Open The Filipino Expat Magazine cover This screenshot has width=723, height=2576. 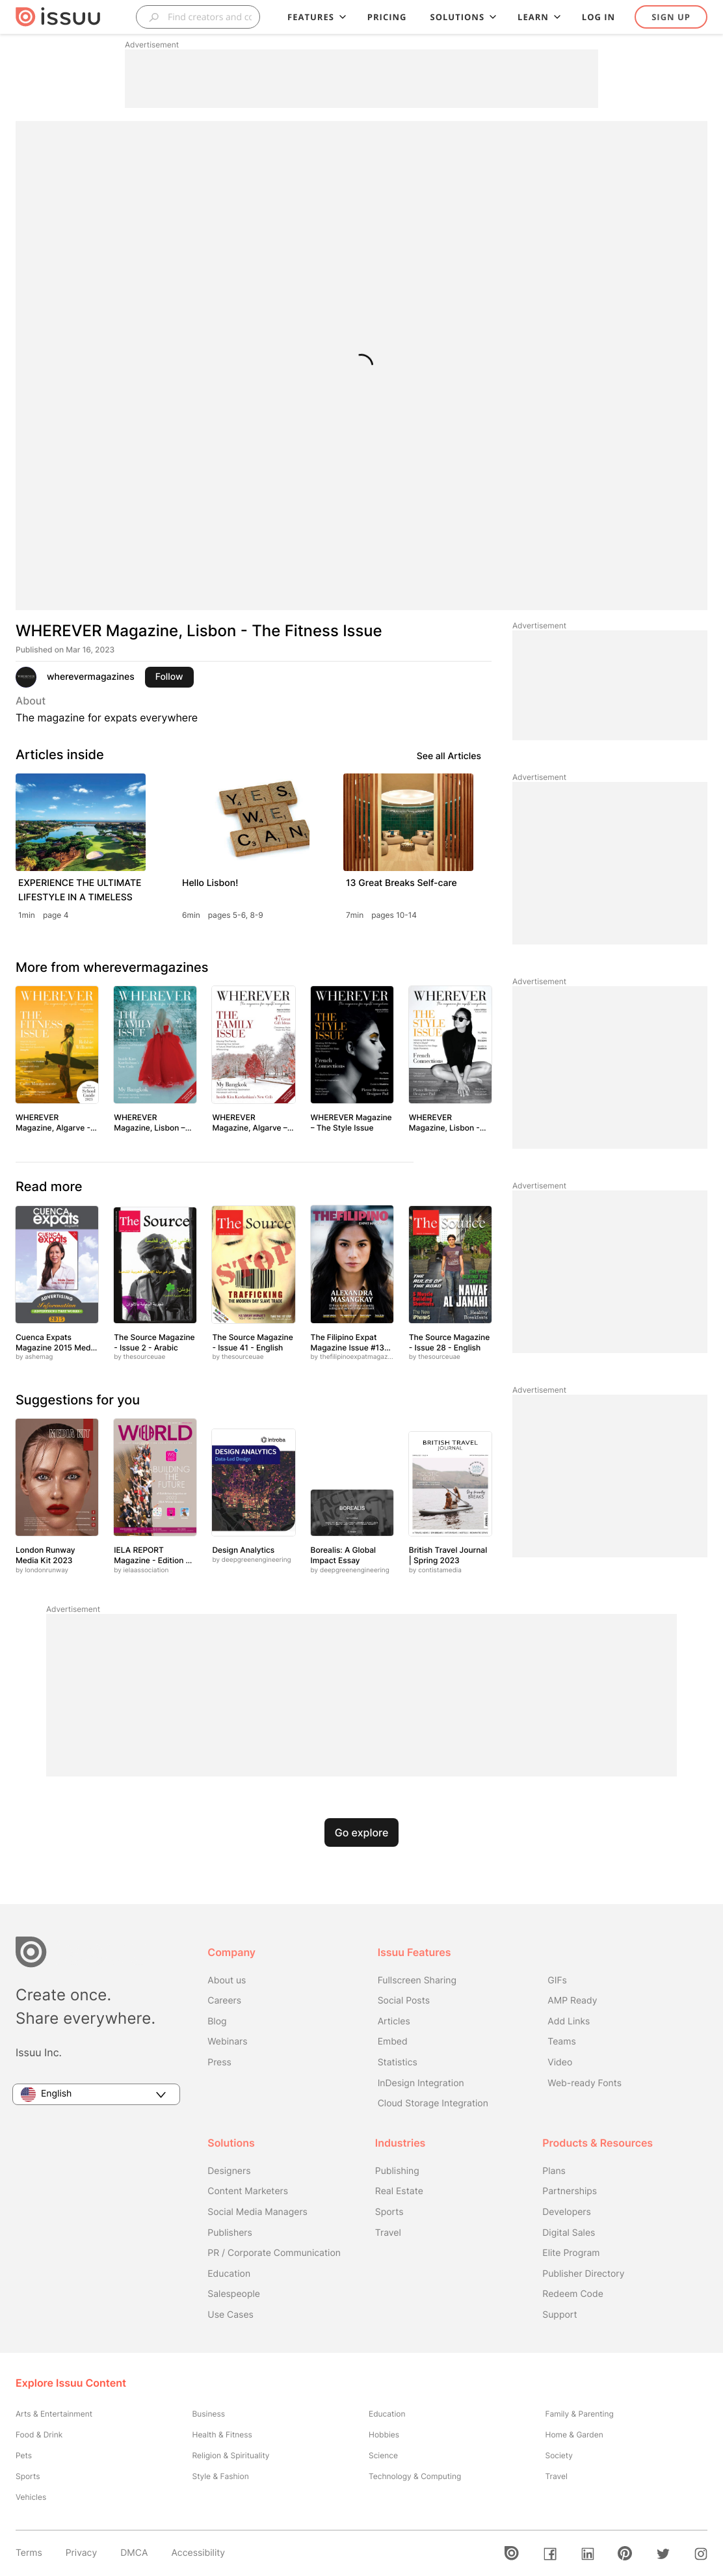(352, 1264)
